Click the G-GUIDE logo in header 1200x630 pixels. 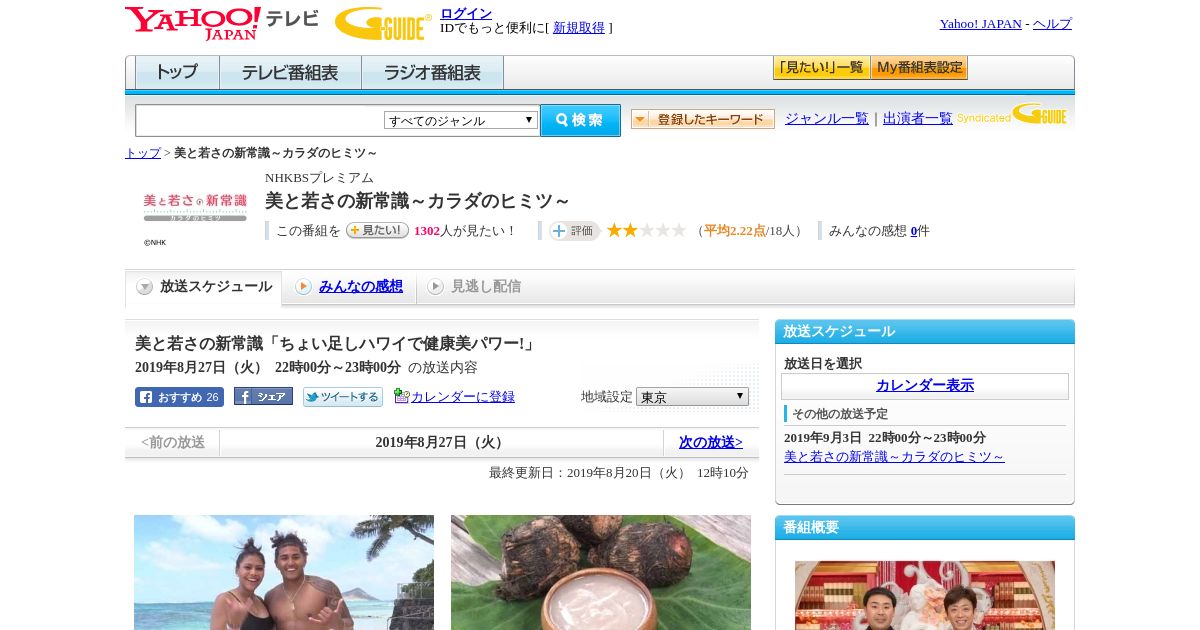pyautogui.click(x=383, y=23)
